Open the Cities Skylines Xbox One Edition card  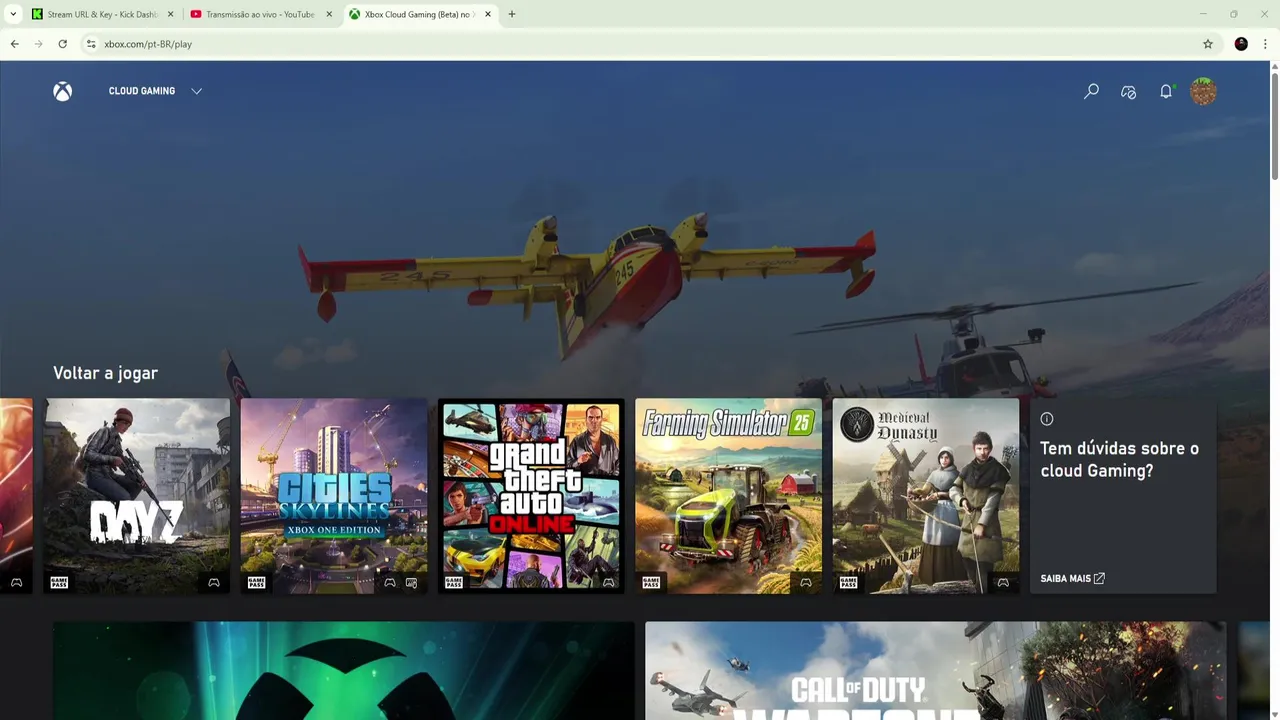pos(334,496)
